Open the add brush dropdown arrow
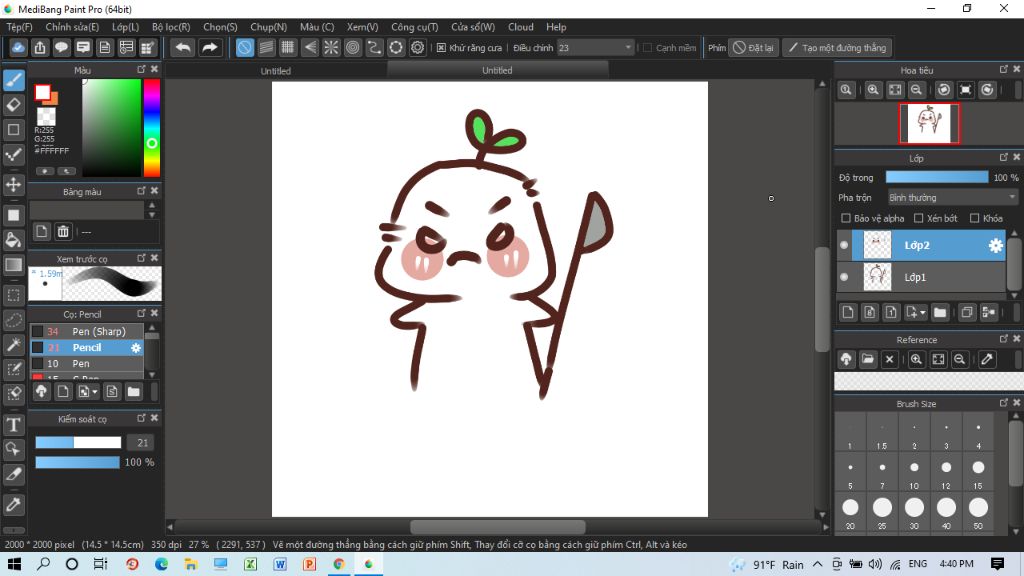This screenshot has height=576, width=1024. 95,392
